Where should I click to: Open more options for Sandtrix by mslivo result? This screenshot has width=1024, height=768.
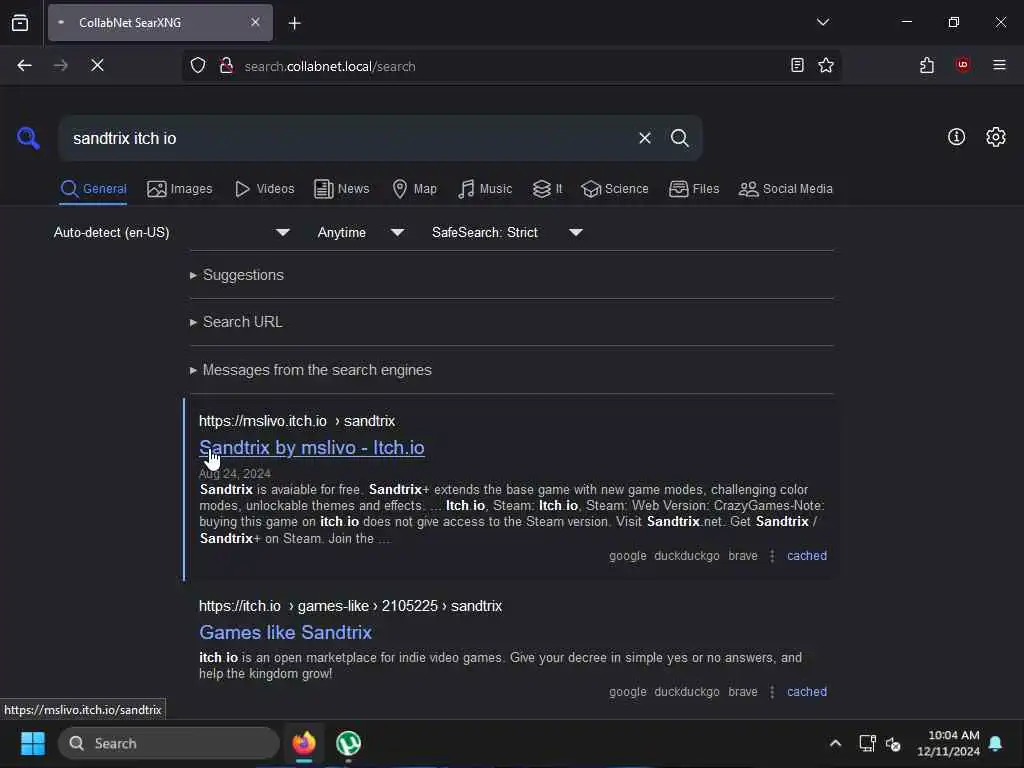(x=772, y=556)
